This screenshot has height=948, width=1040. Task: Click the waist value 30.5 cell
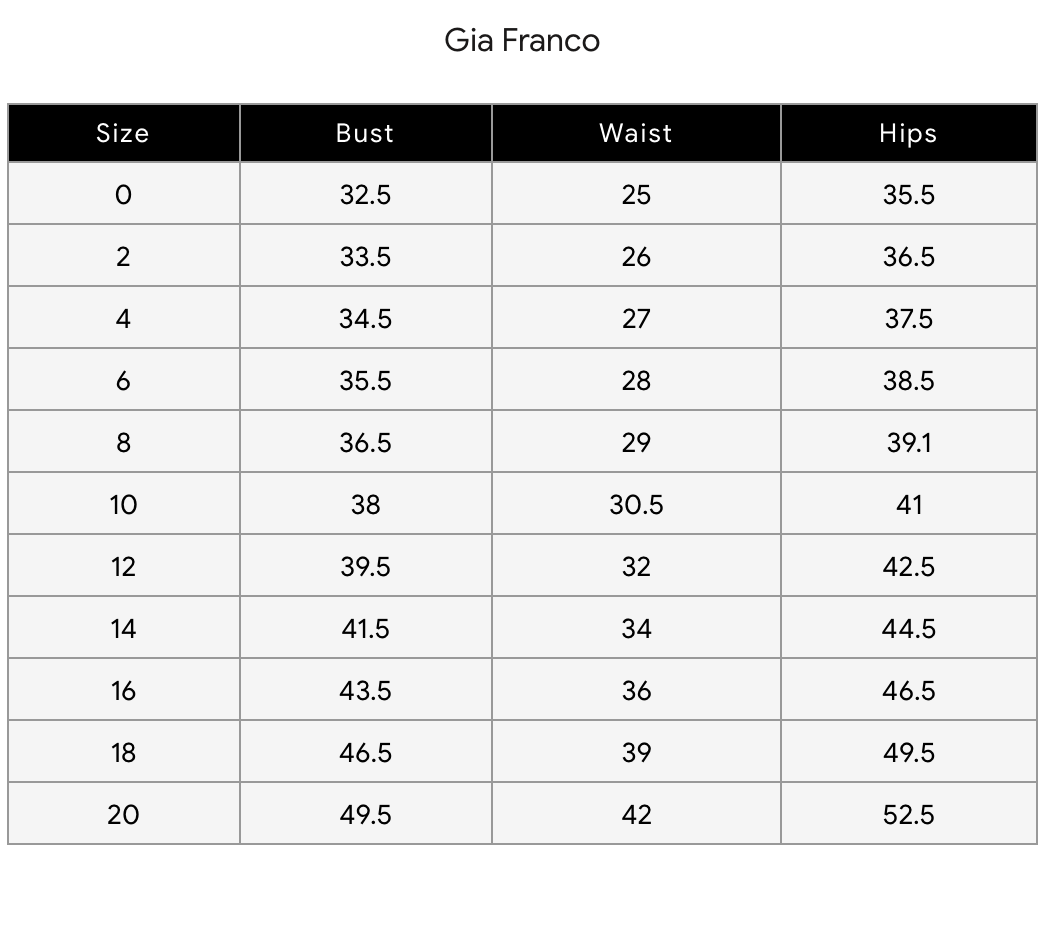[636, 504]
